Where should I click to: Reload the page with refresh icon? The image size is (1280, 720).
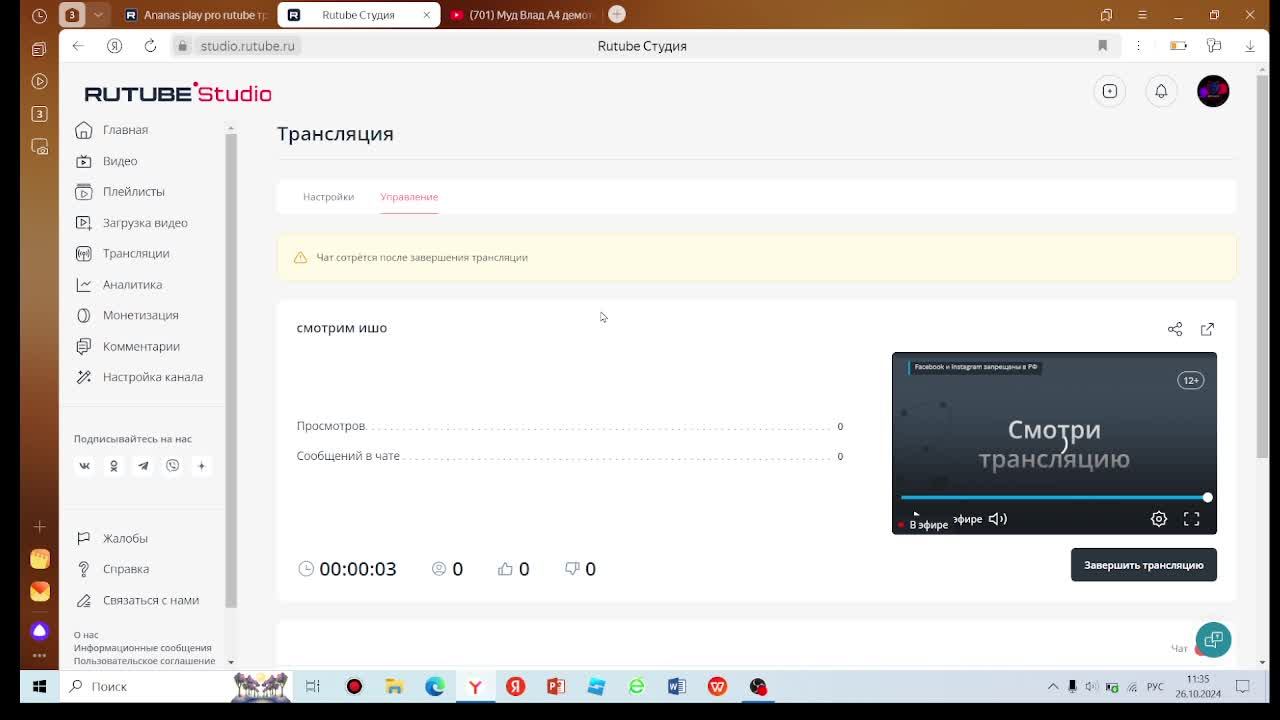point(150,46)
